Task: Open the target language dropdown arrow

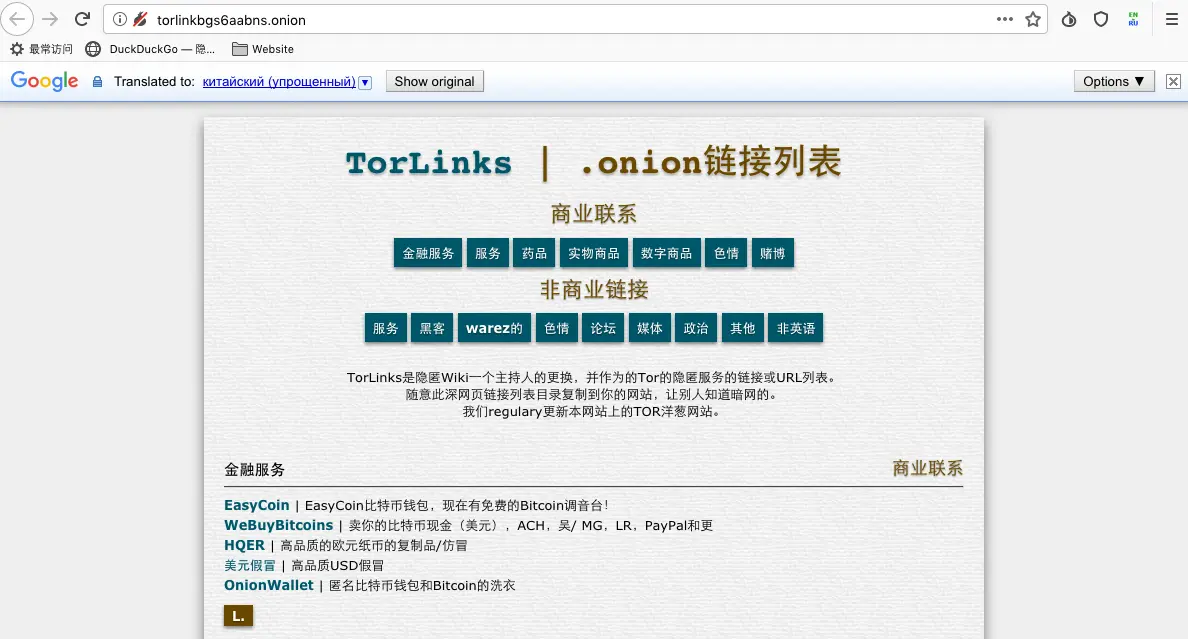Action: tap(365, 82)
